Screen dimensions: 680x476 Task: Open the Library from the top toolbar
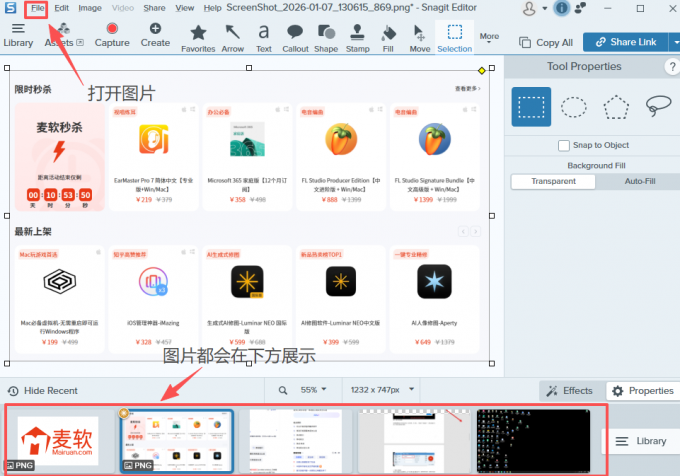[x=18, y=36]
